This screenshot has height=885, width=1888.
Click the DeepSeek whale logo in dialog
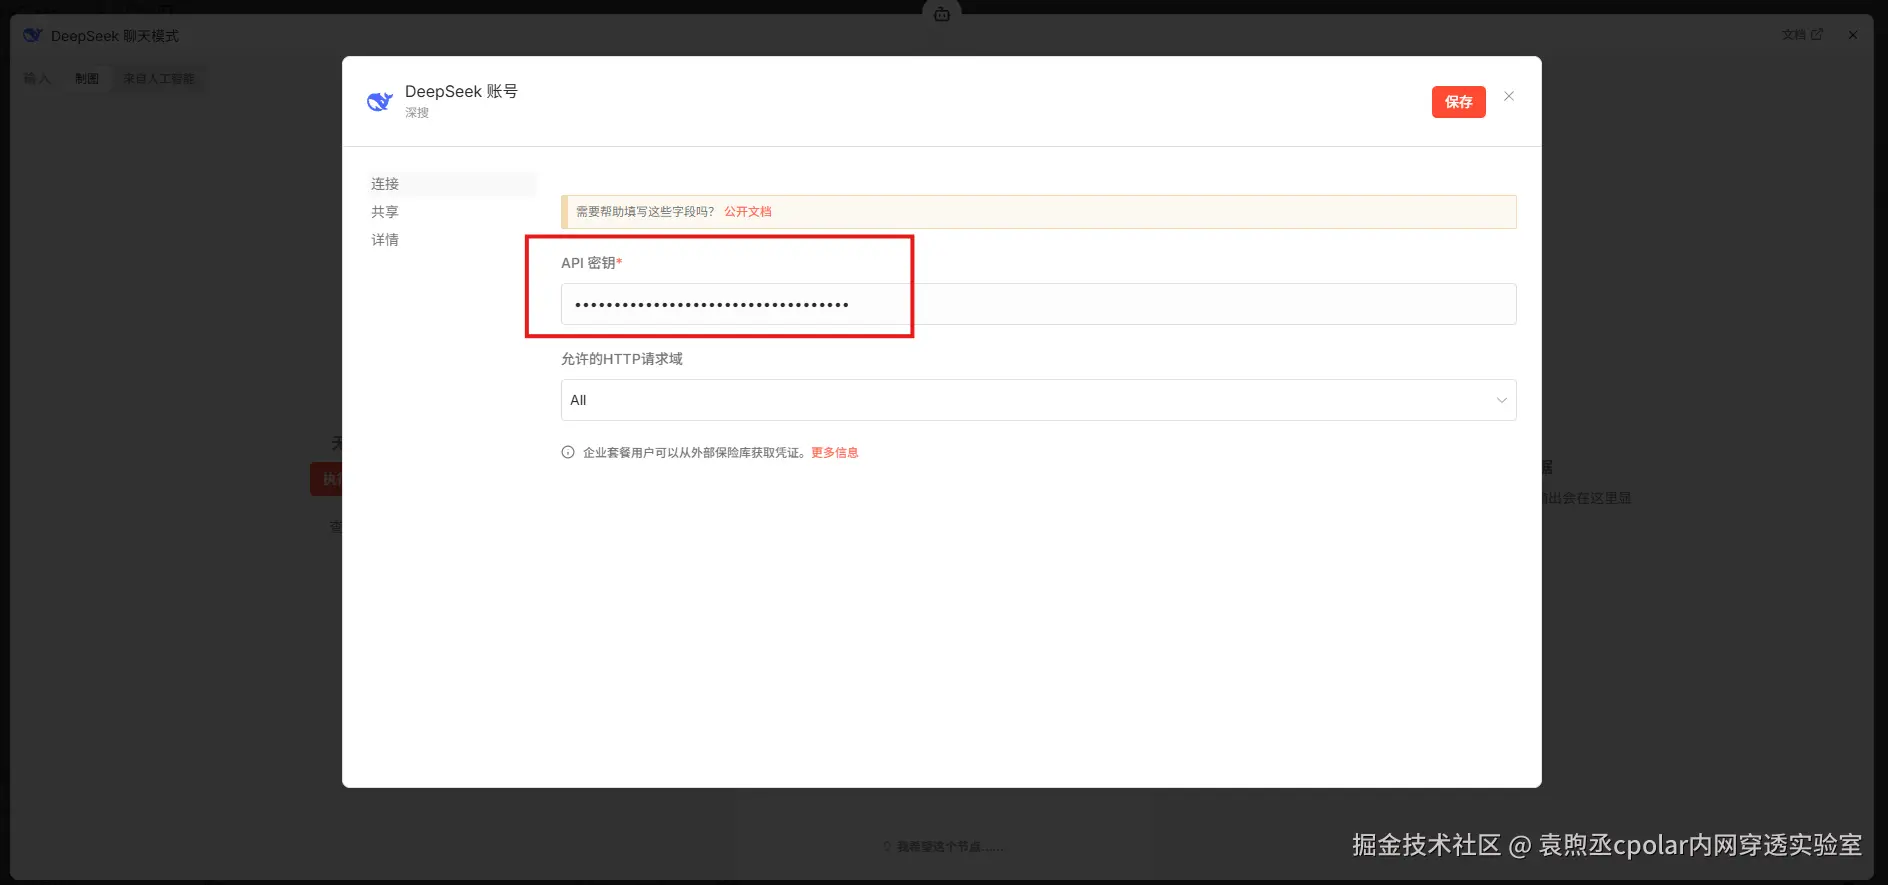point(380,101)
